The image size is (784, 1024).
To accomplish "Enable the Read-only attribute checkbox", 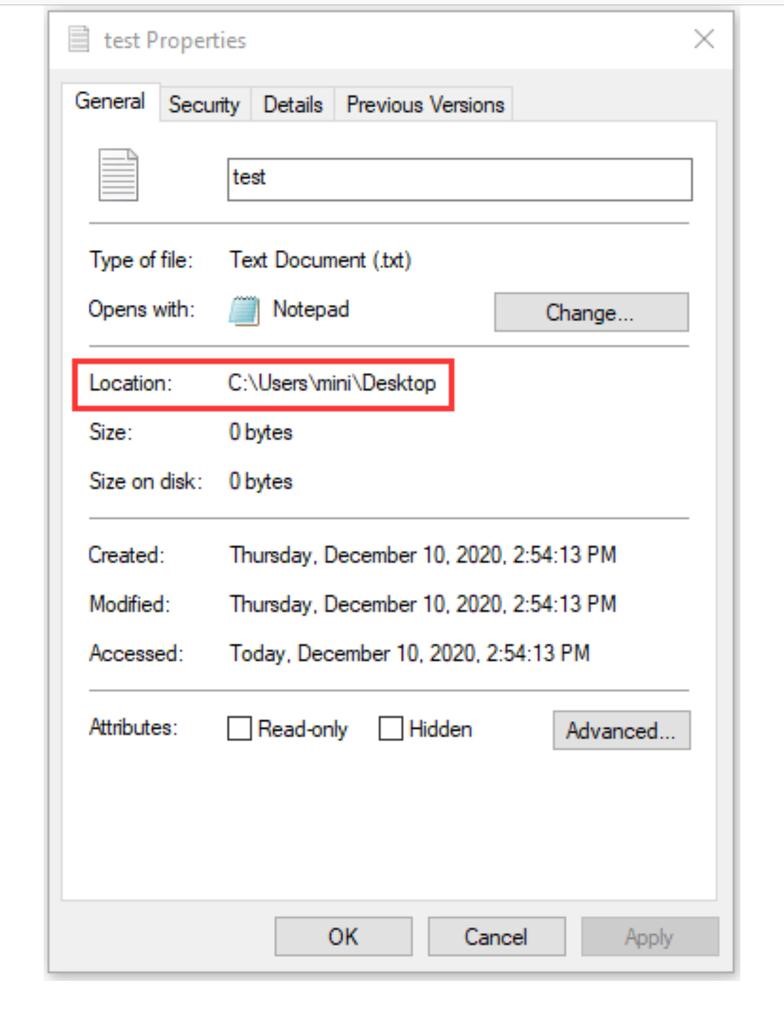I will tap(239, 728).
